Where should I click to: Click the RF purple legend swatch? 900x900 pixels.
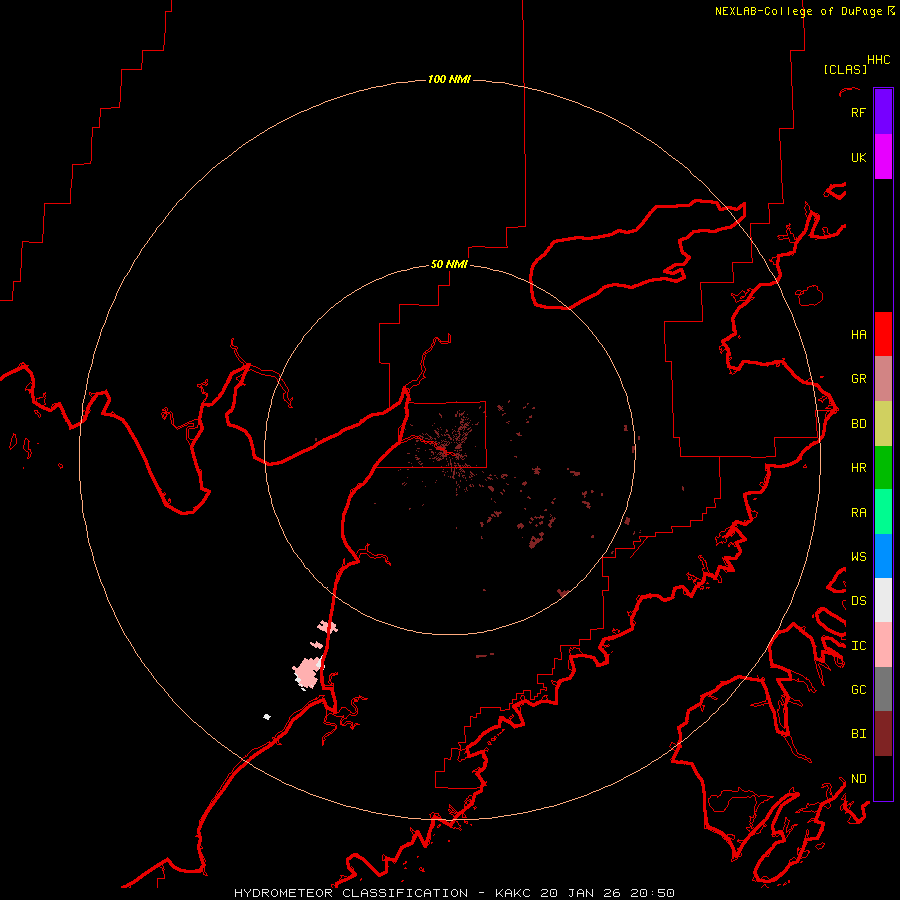tap(883, 112)
